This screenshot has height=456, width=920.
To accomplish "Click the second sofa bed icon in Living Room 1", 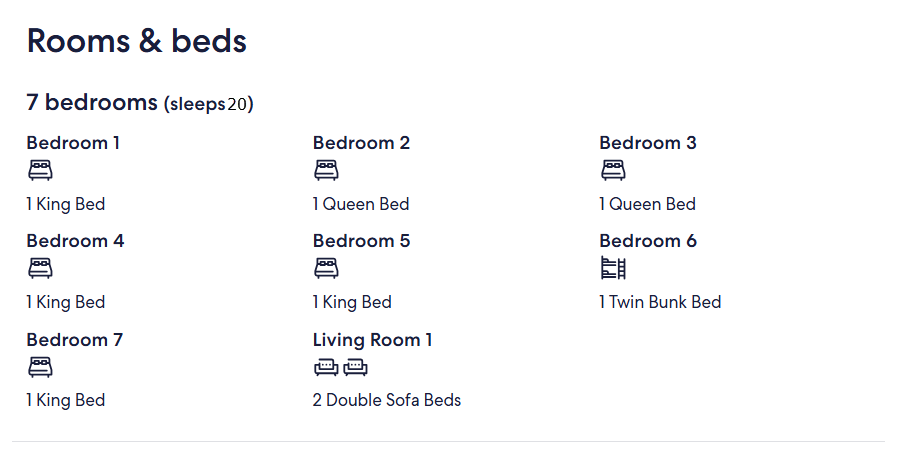I will [356, 368].
